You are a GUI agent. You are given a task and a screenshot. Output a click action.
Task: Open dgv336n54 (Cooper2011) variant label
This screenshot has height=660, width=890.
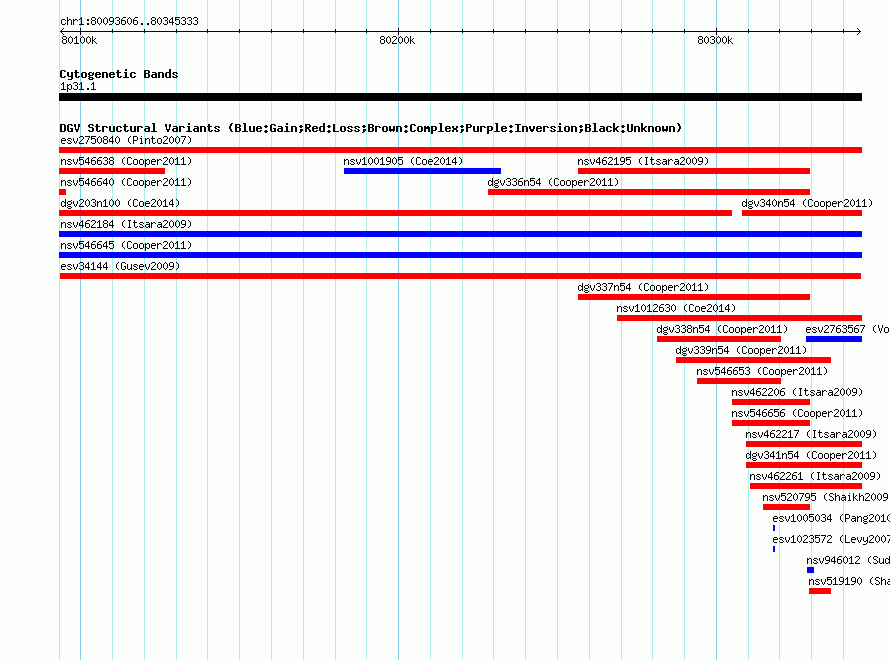click(x=553, y=182)
